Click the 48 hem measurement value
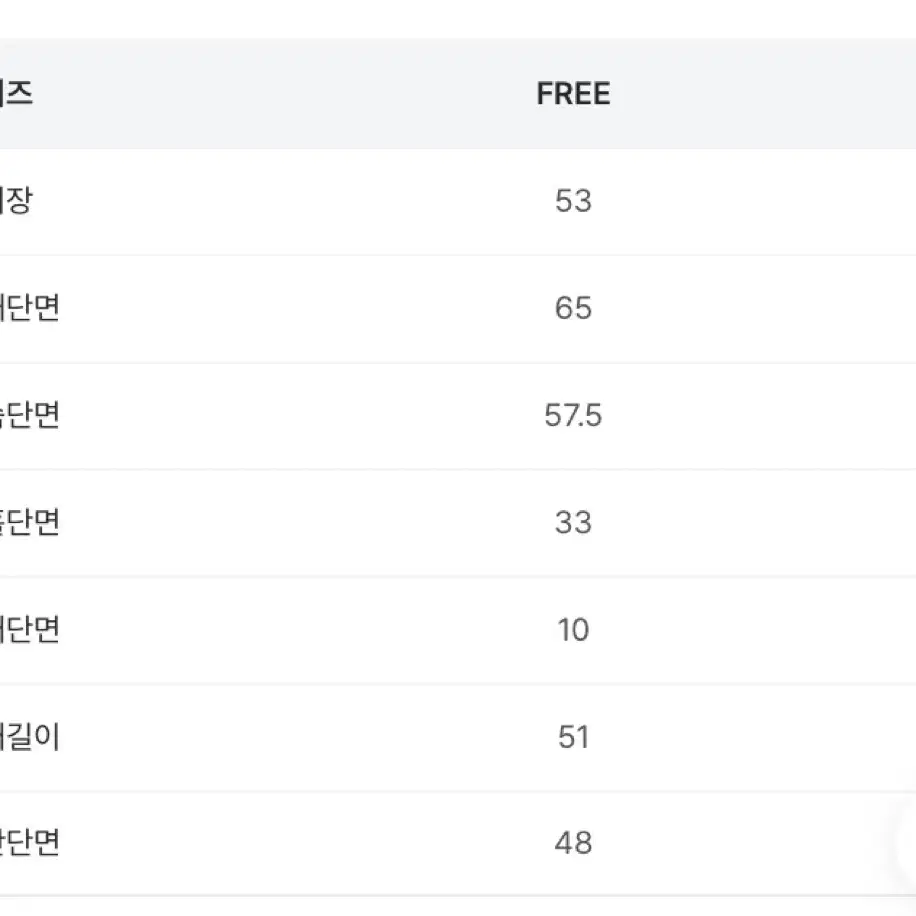 (573, 843)
